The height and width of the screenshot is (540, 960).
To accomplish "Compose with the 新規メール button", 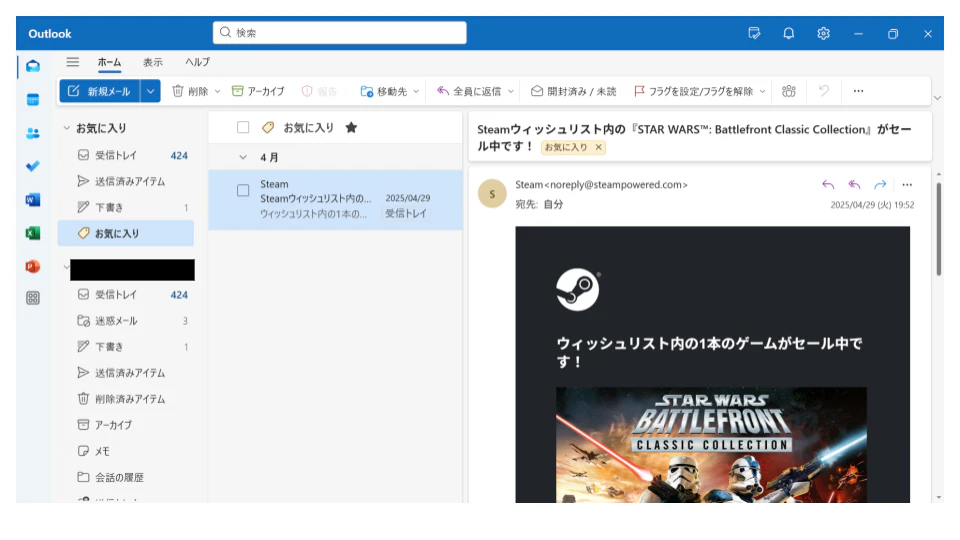I will 100,91.
